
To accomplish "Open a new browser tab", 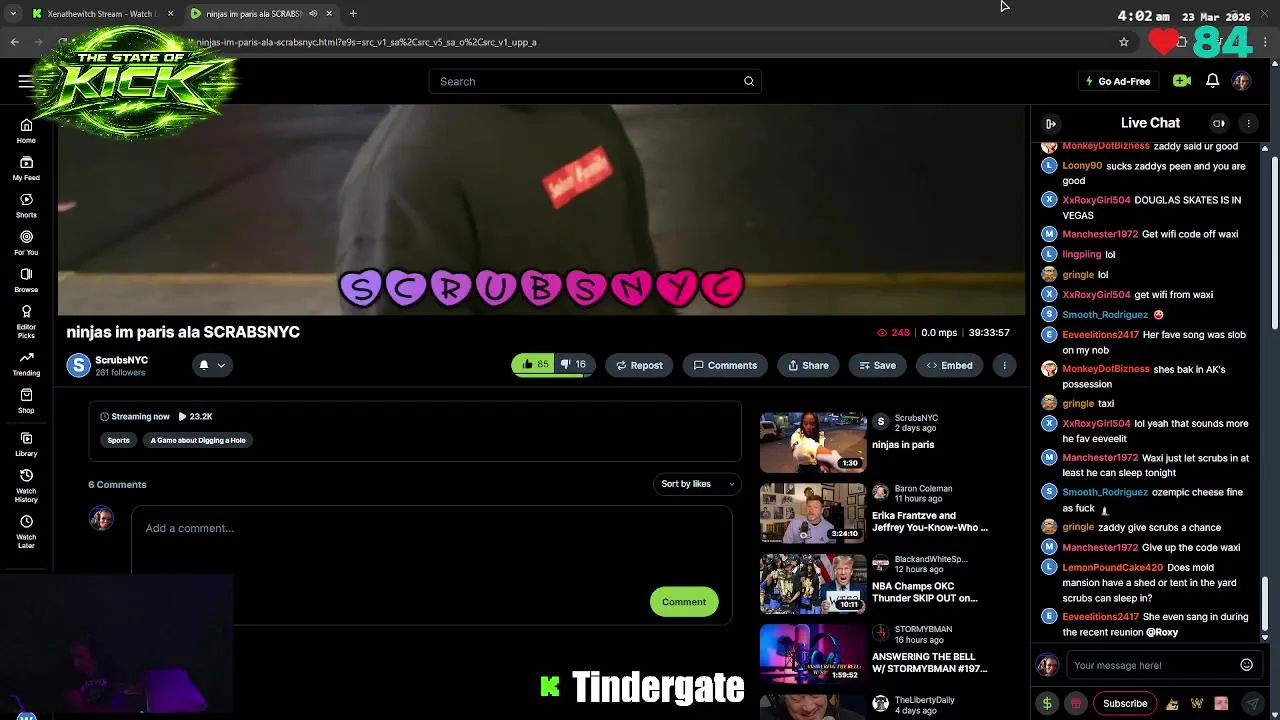I will tap(353, 14).
